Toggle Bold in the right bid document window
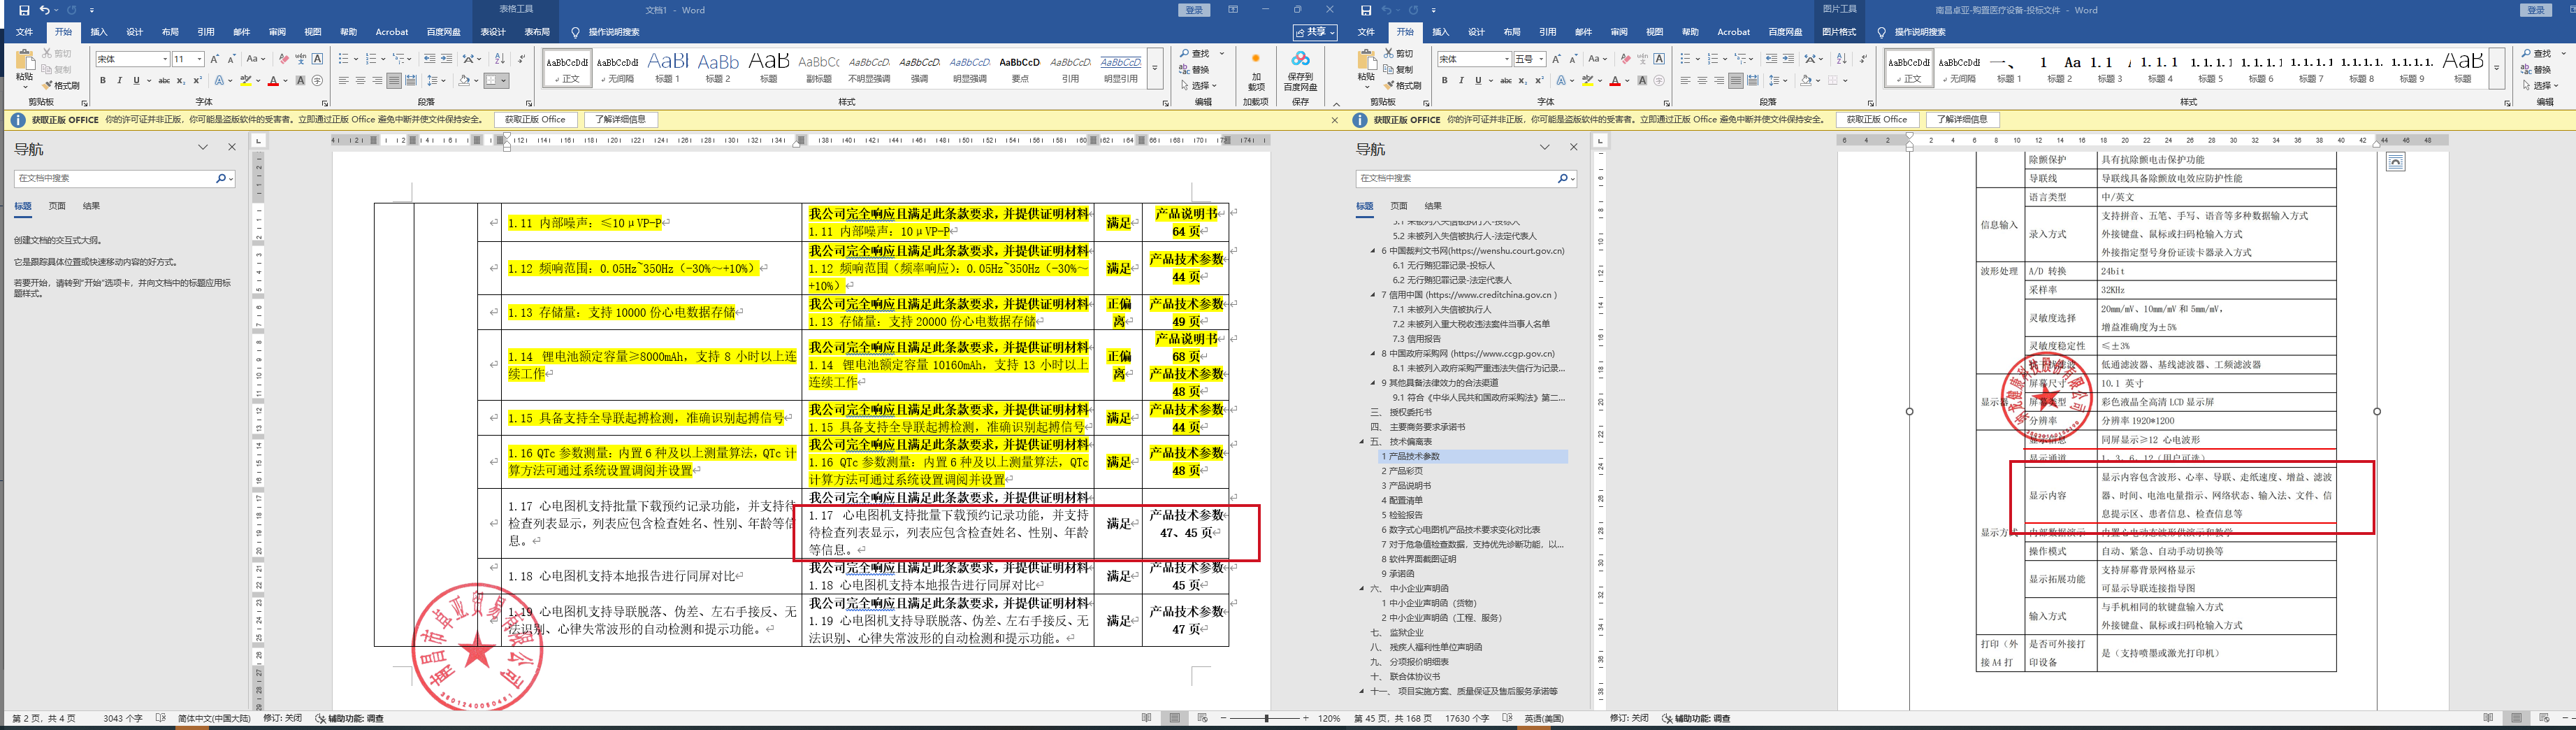The image size is (2576, 730). (1445, 81)
